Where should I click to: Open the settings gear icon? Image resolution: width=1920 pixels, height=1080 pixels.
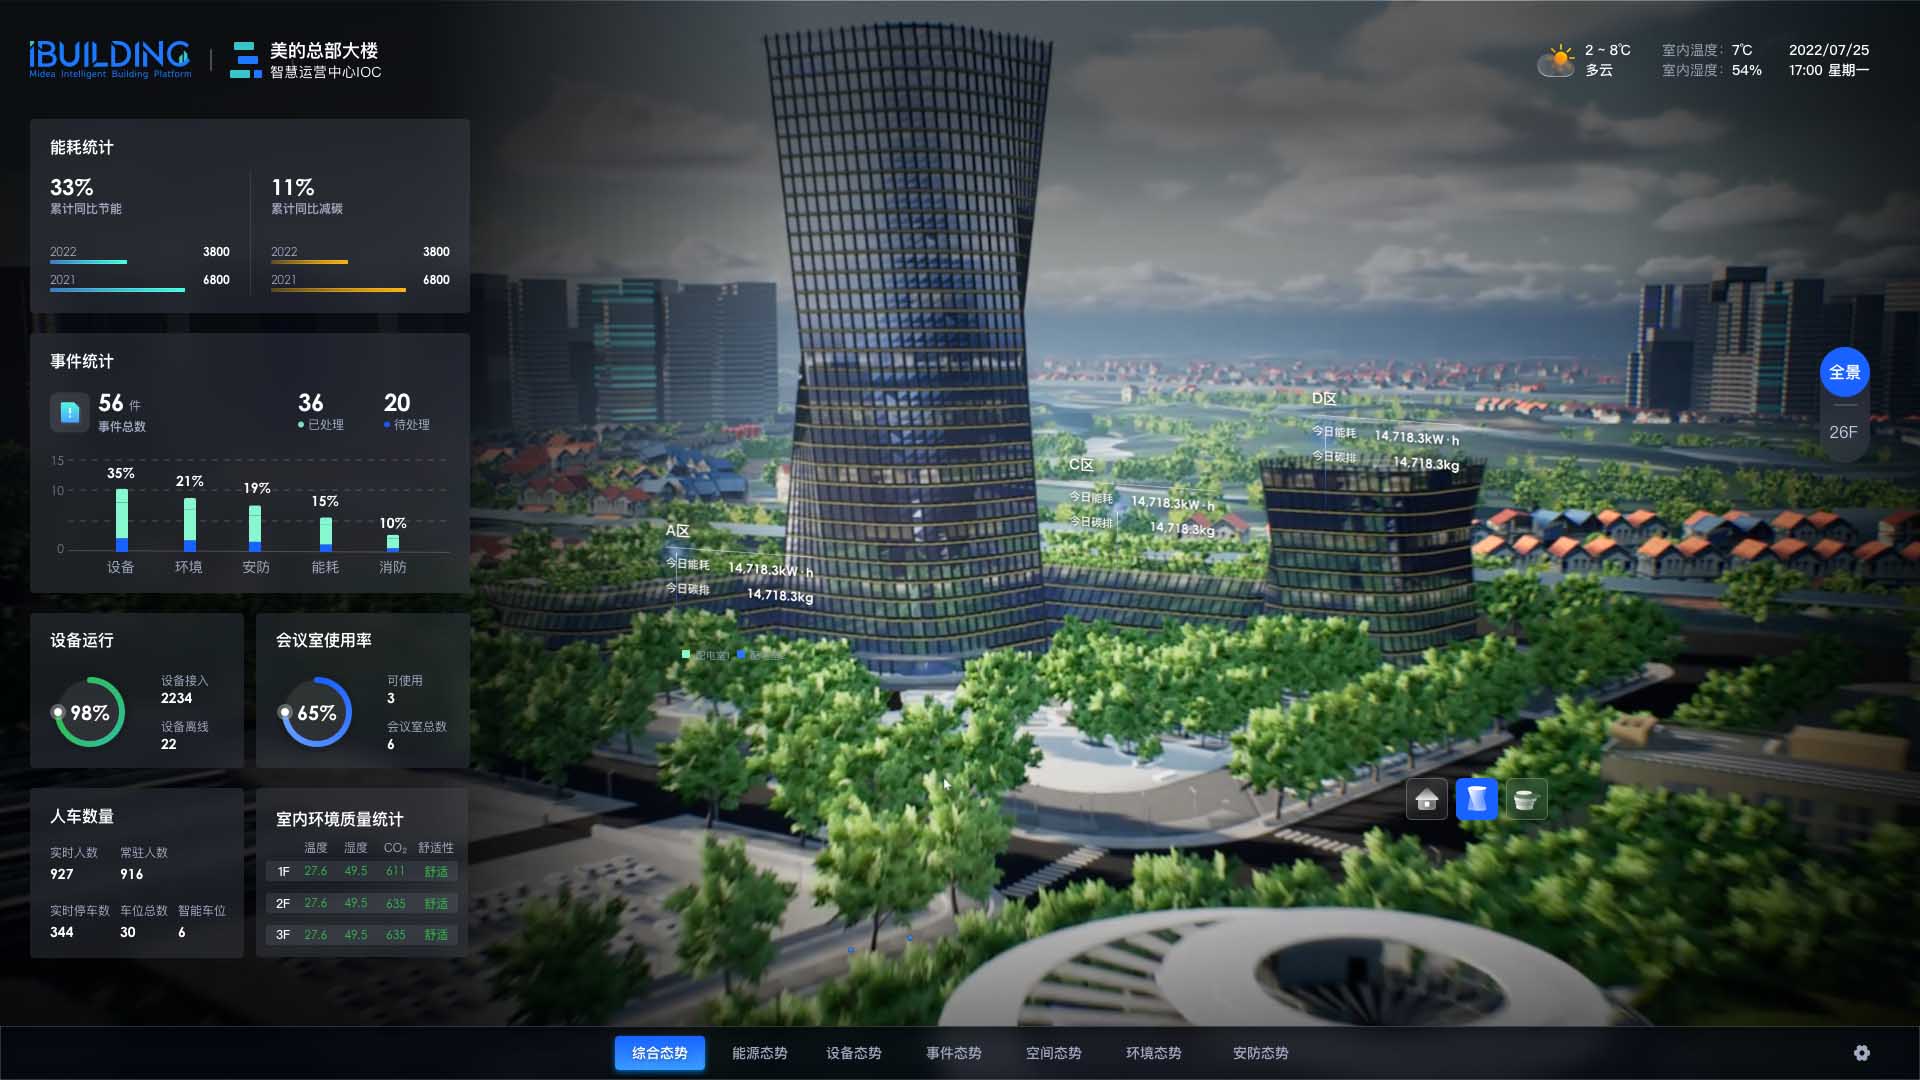[1861, 1053]
